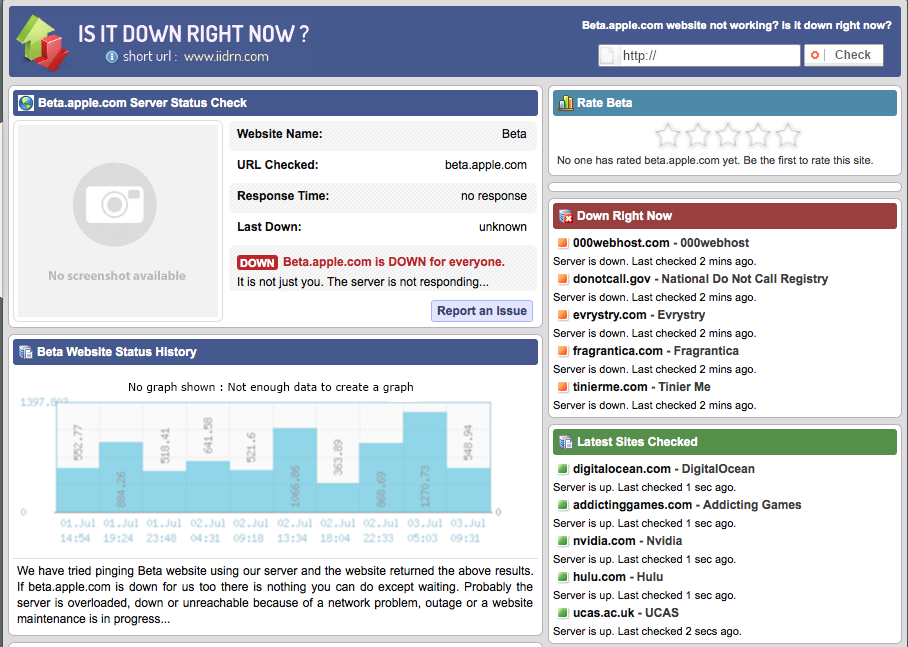Open evrystry.com - Evrystry link
Viewport: 908px width, 647px height.
pyautogui.click(x=639, y=315)
